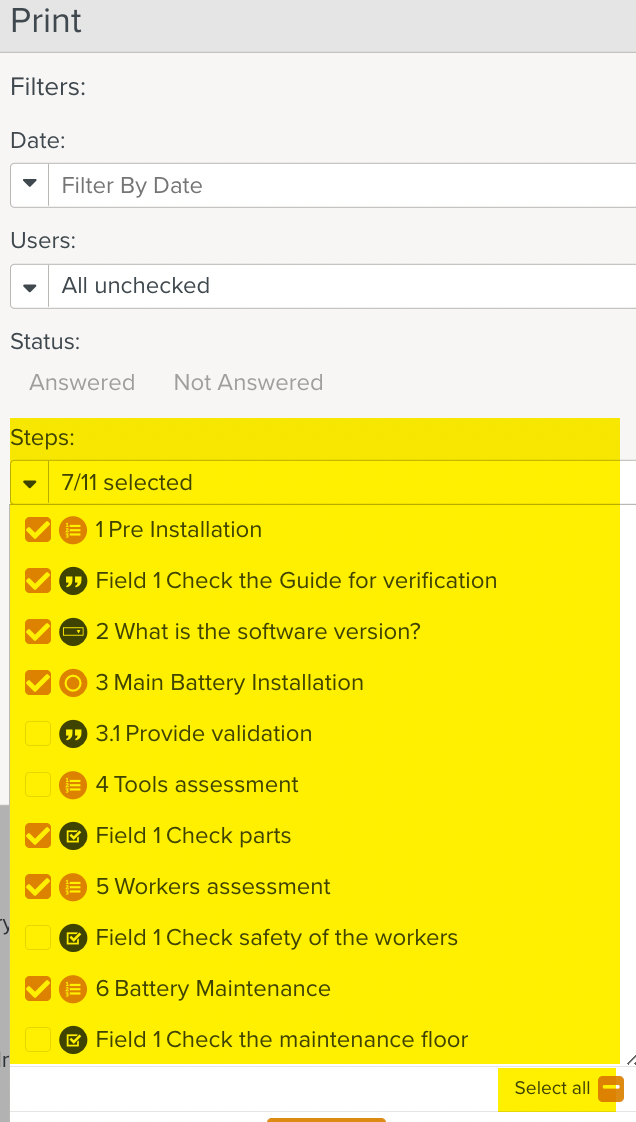636x1122 pixels.
Task: Check the 3.1 Provide validation checkbox
Action: 38,734
